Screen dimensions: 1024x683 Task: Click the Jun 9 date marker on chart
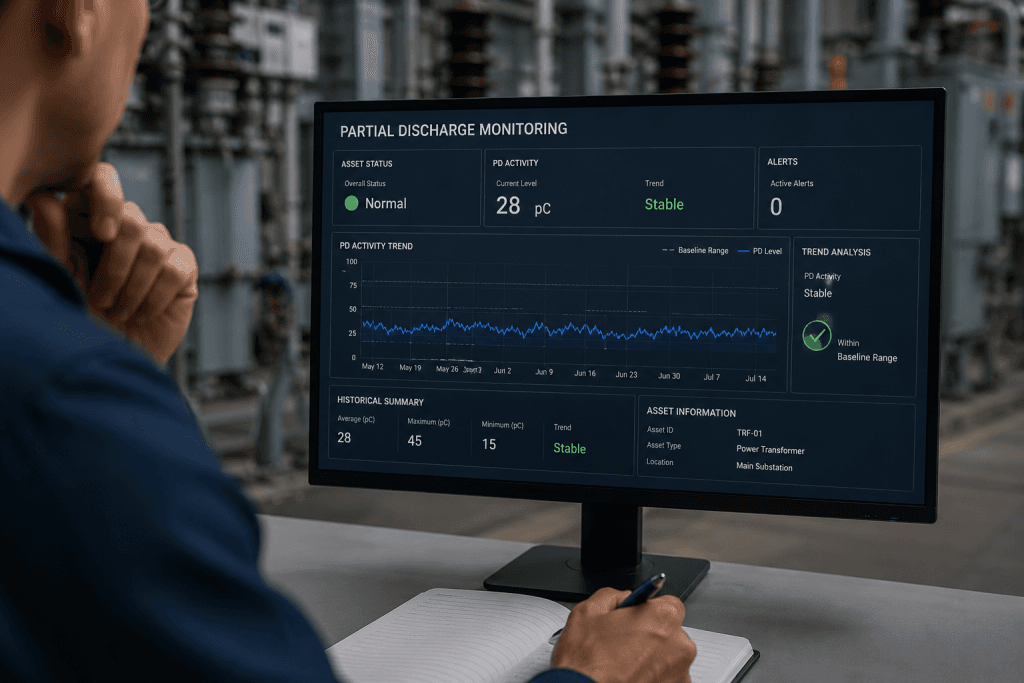[x=544, y=372]
